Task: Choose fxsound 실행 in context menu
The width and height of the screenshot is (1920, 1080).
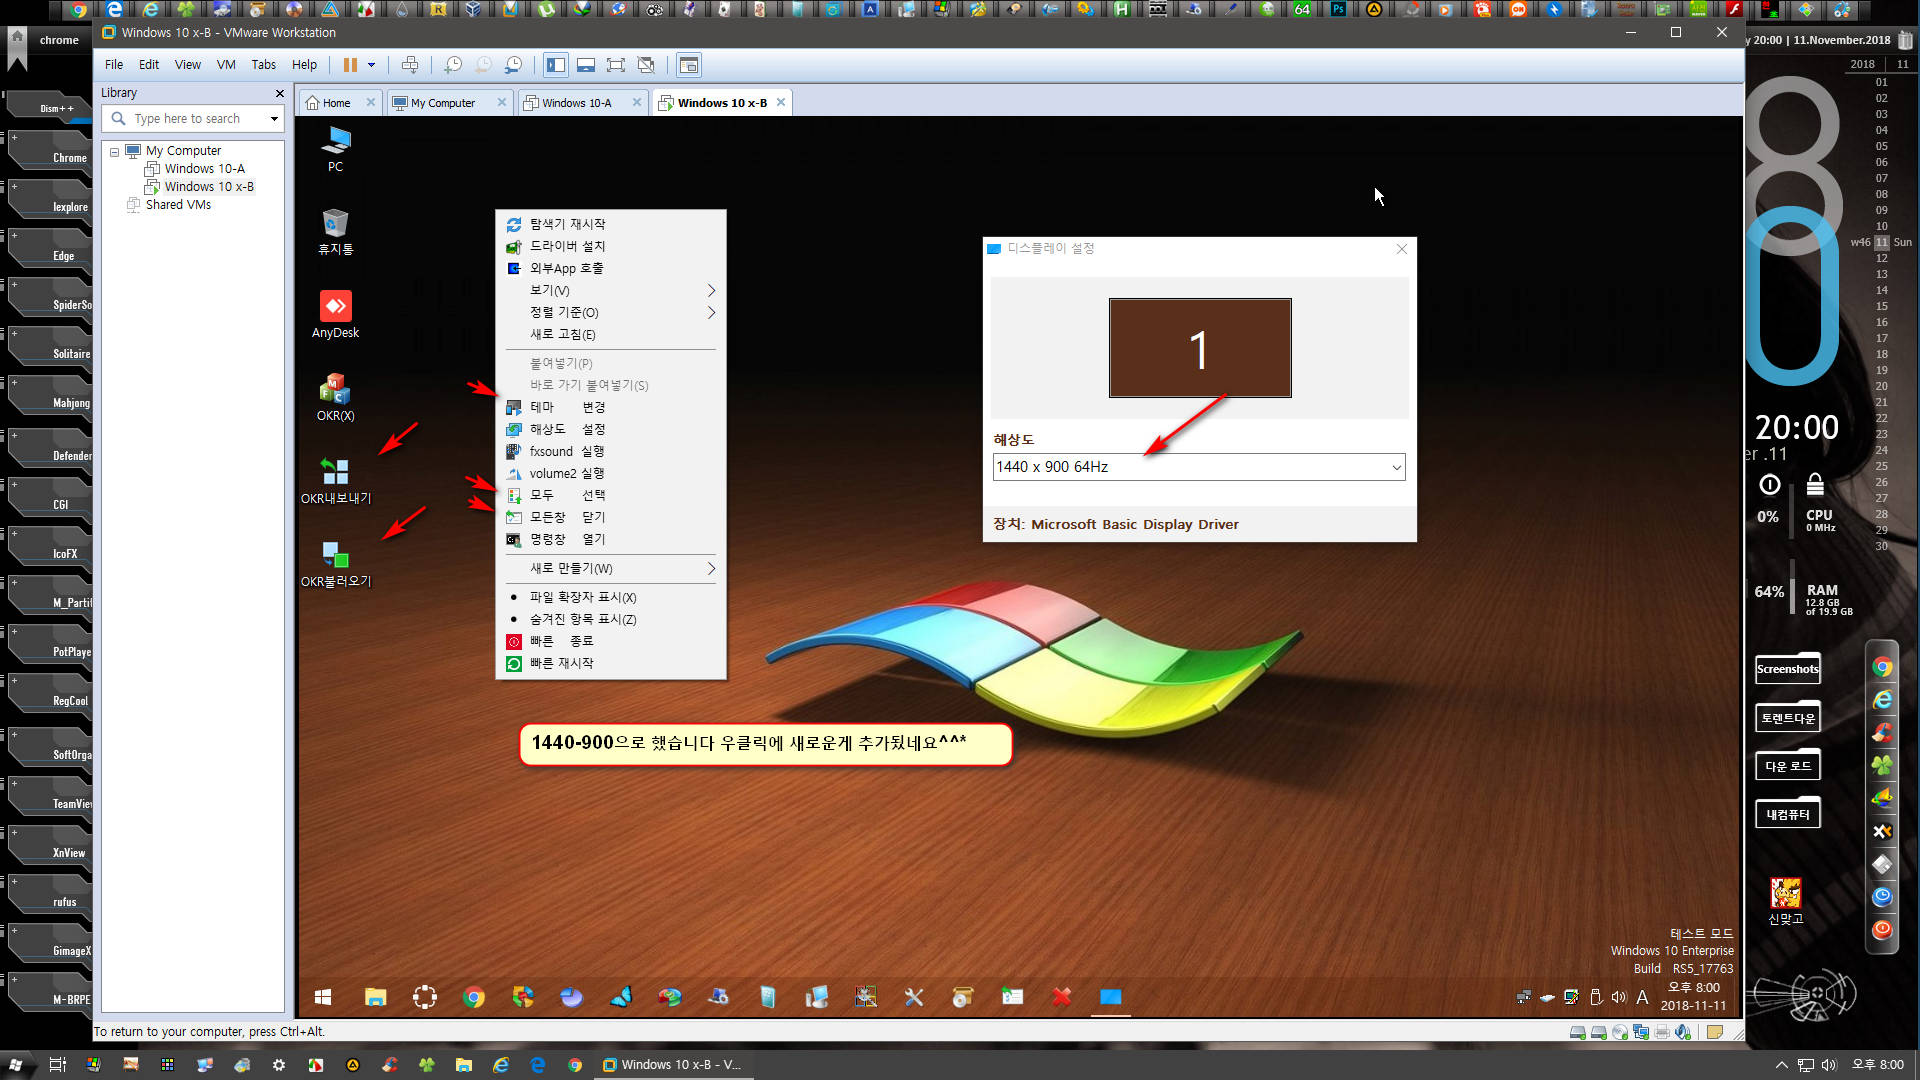Action: coord(611,452)
